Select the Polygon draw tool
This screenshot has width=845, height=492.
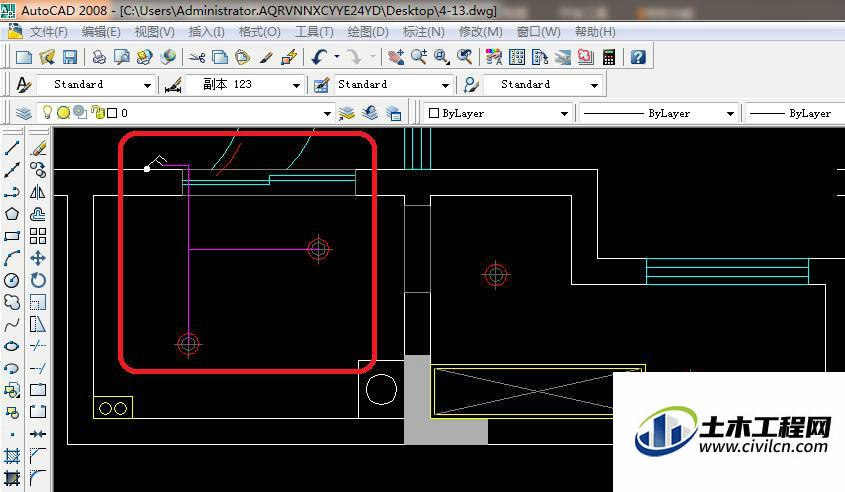(x=12, y=214)
